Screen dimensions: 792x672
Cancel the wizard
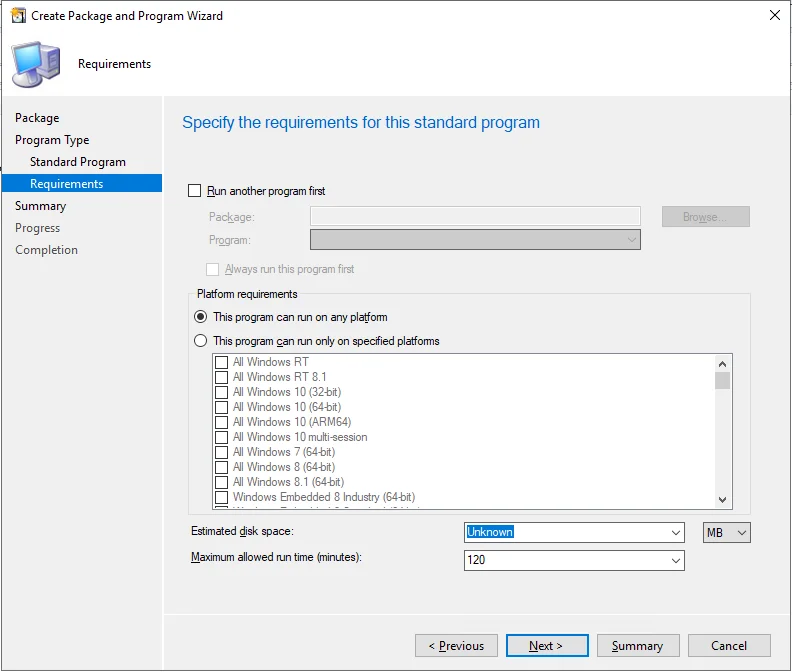tap(729, 646)
